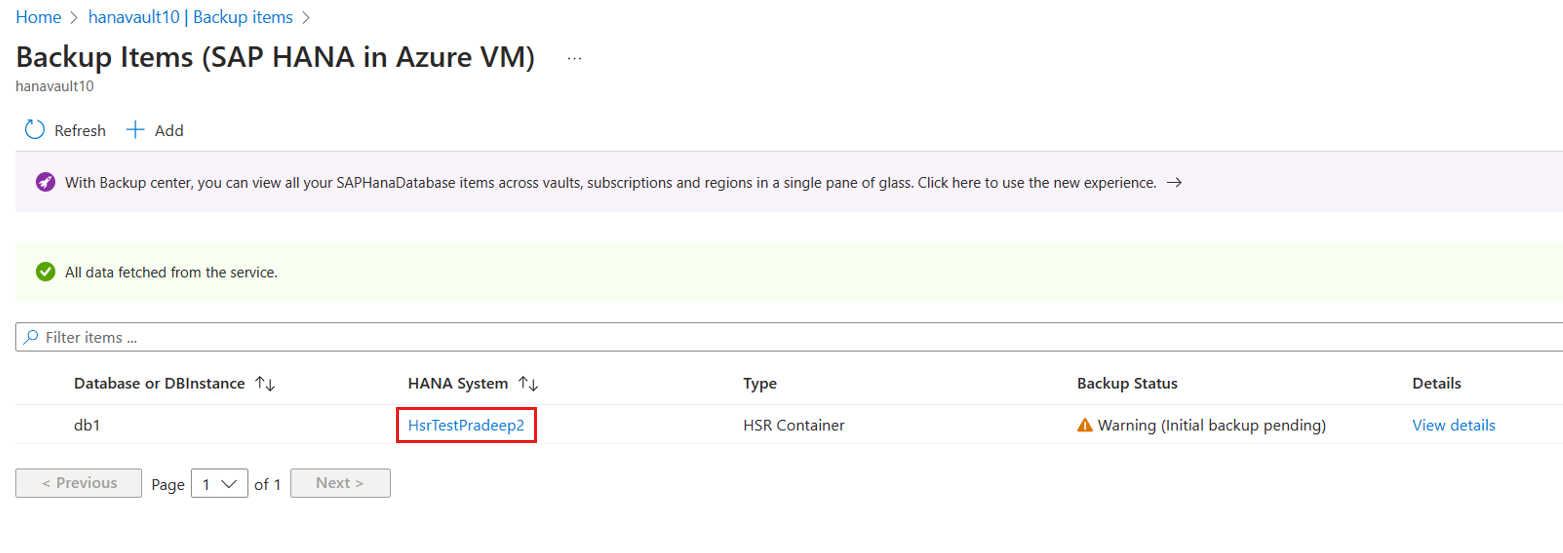The image size is (1563, 553).
Task: Click View details for db1
Action: 1454,426
